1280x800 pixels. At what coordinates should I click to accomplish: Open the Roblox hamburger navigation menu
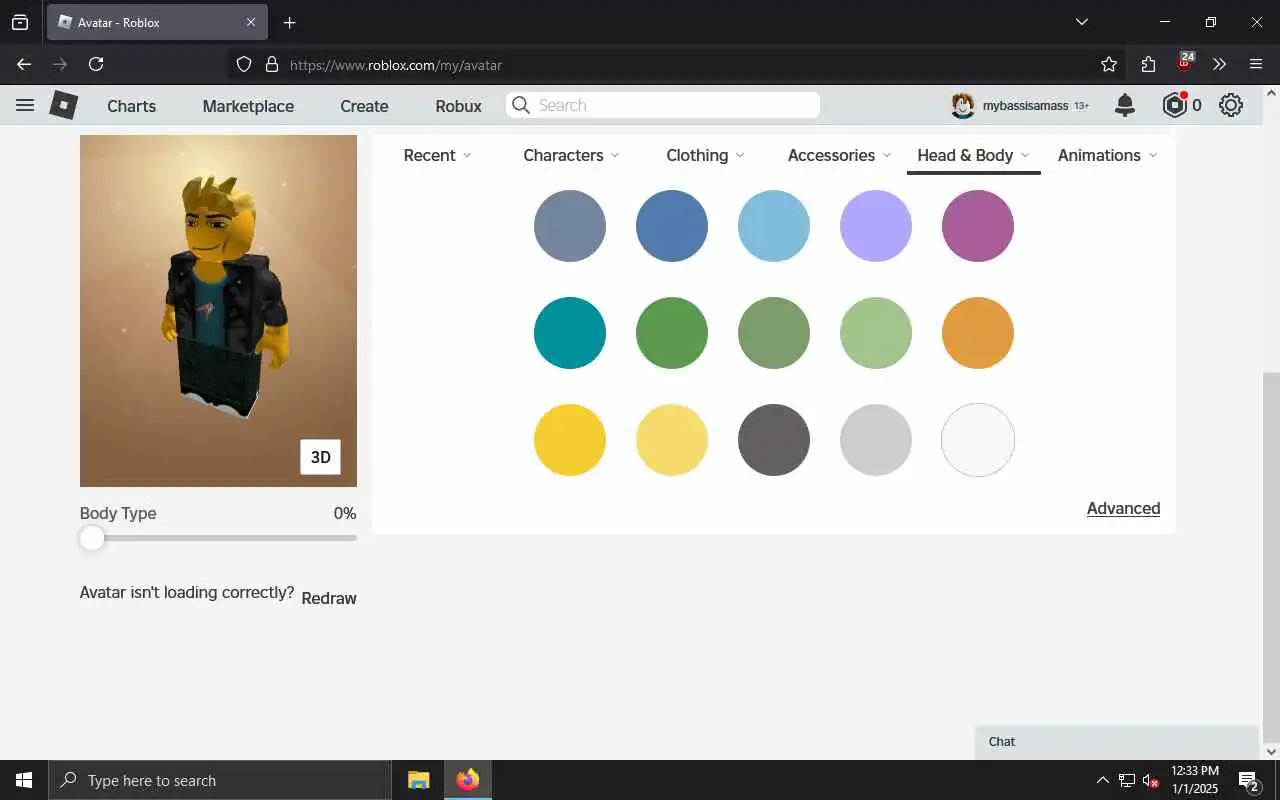click(25, 105)
